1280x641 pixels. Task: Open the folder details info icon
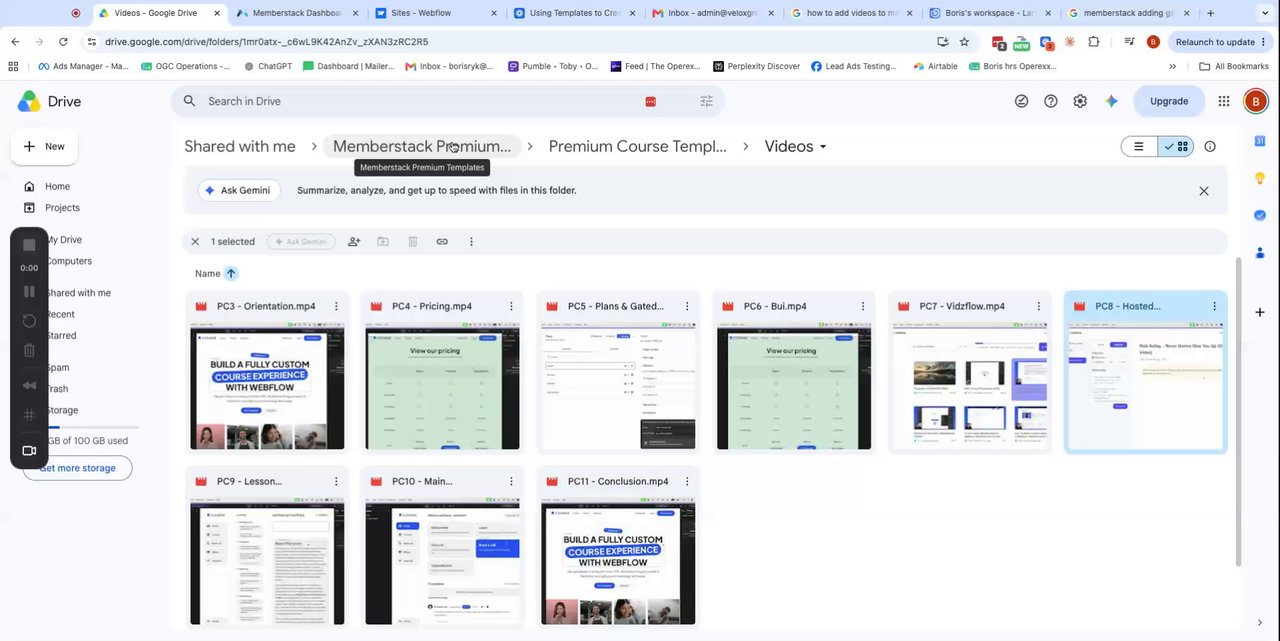pos(1210,146)
